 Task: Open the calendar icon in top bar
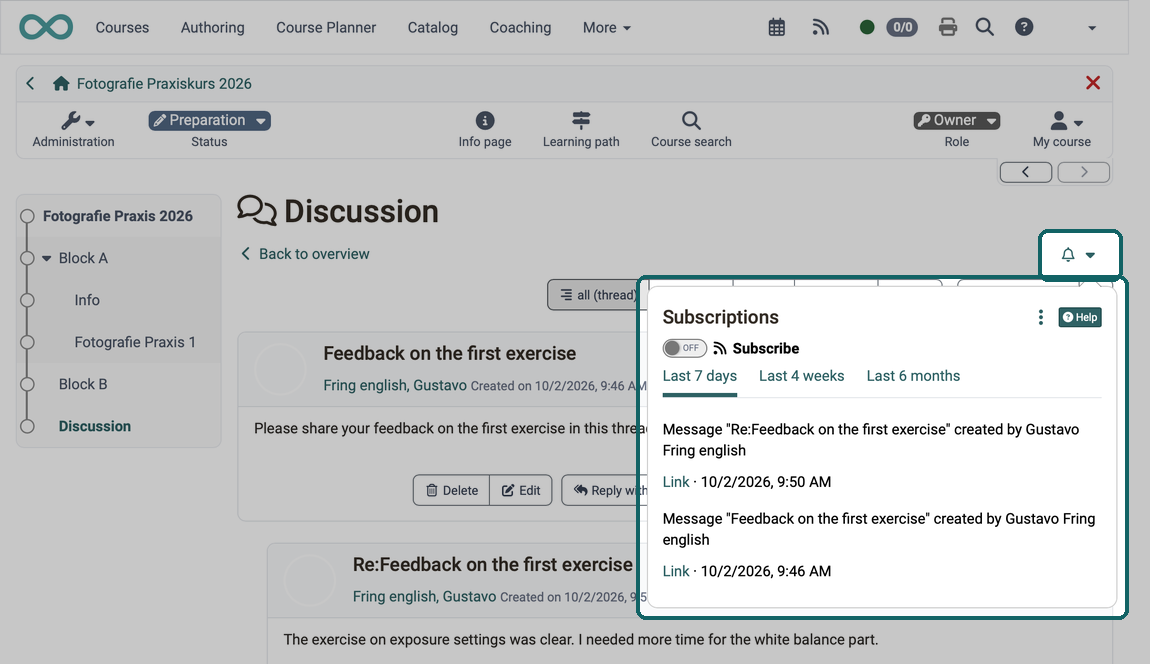(777, 28)
